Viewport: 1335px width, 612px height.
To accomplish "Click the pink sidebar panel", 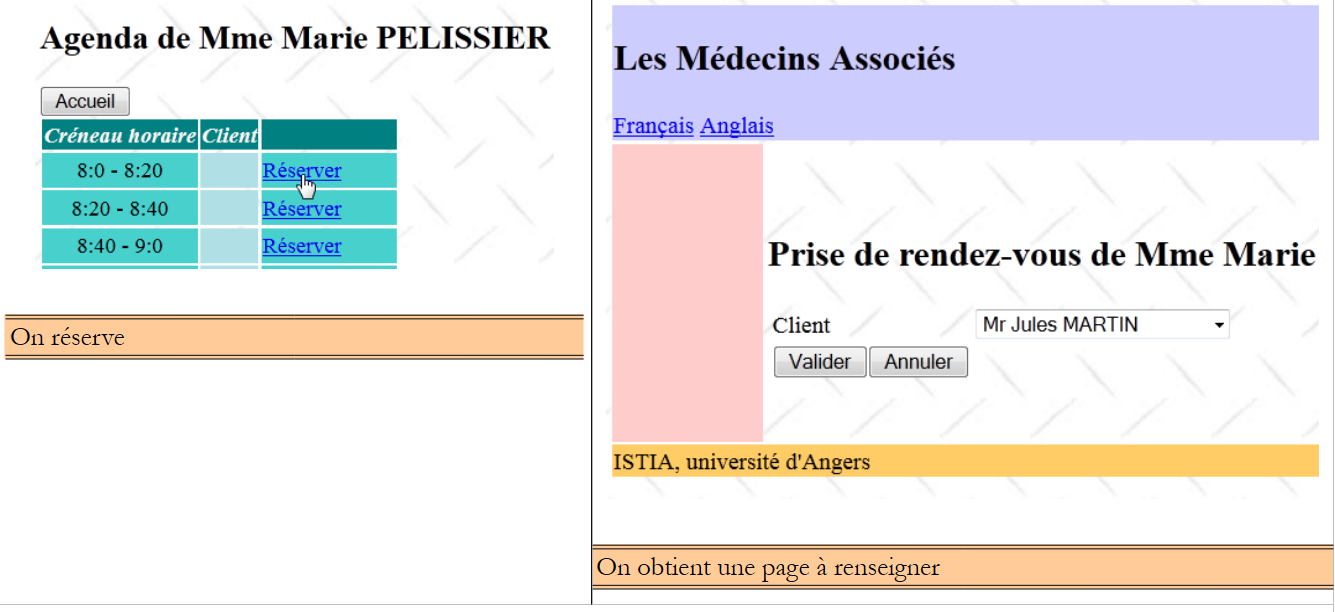I will 687,292.
